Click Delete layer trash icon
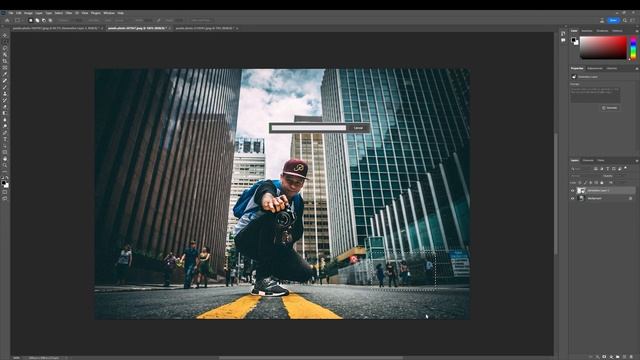640x360 pixels. coord(631,357)
